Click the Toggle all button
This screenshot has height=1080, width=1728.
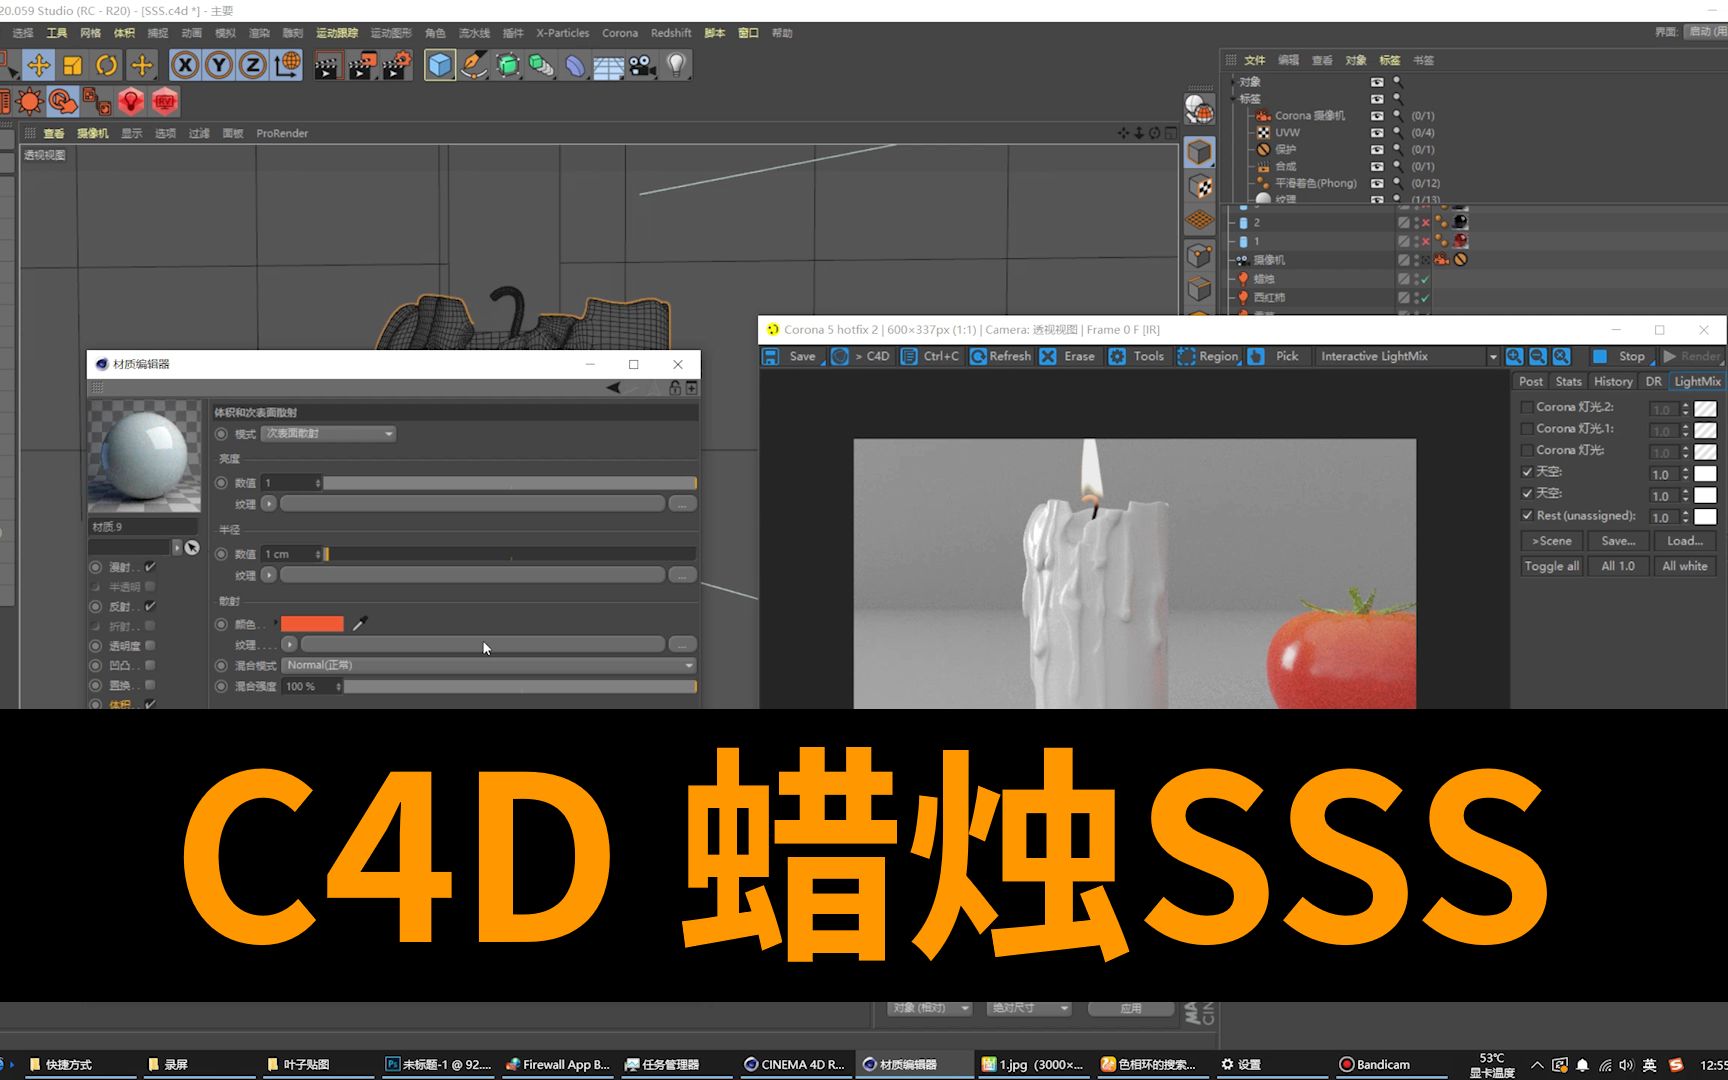tap(1552, 566)
